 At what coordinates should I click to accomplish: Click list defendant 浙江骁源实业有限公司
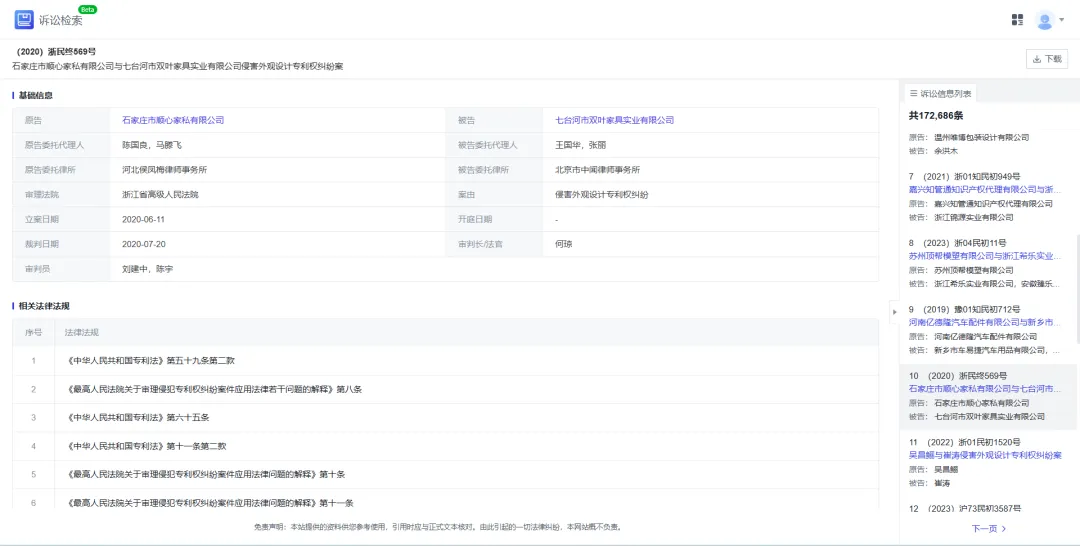point(973,217)
